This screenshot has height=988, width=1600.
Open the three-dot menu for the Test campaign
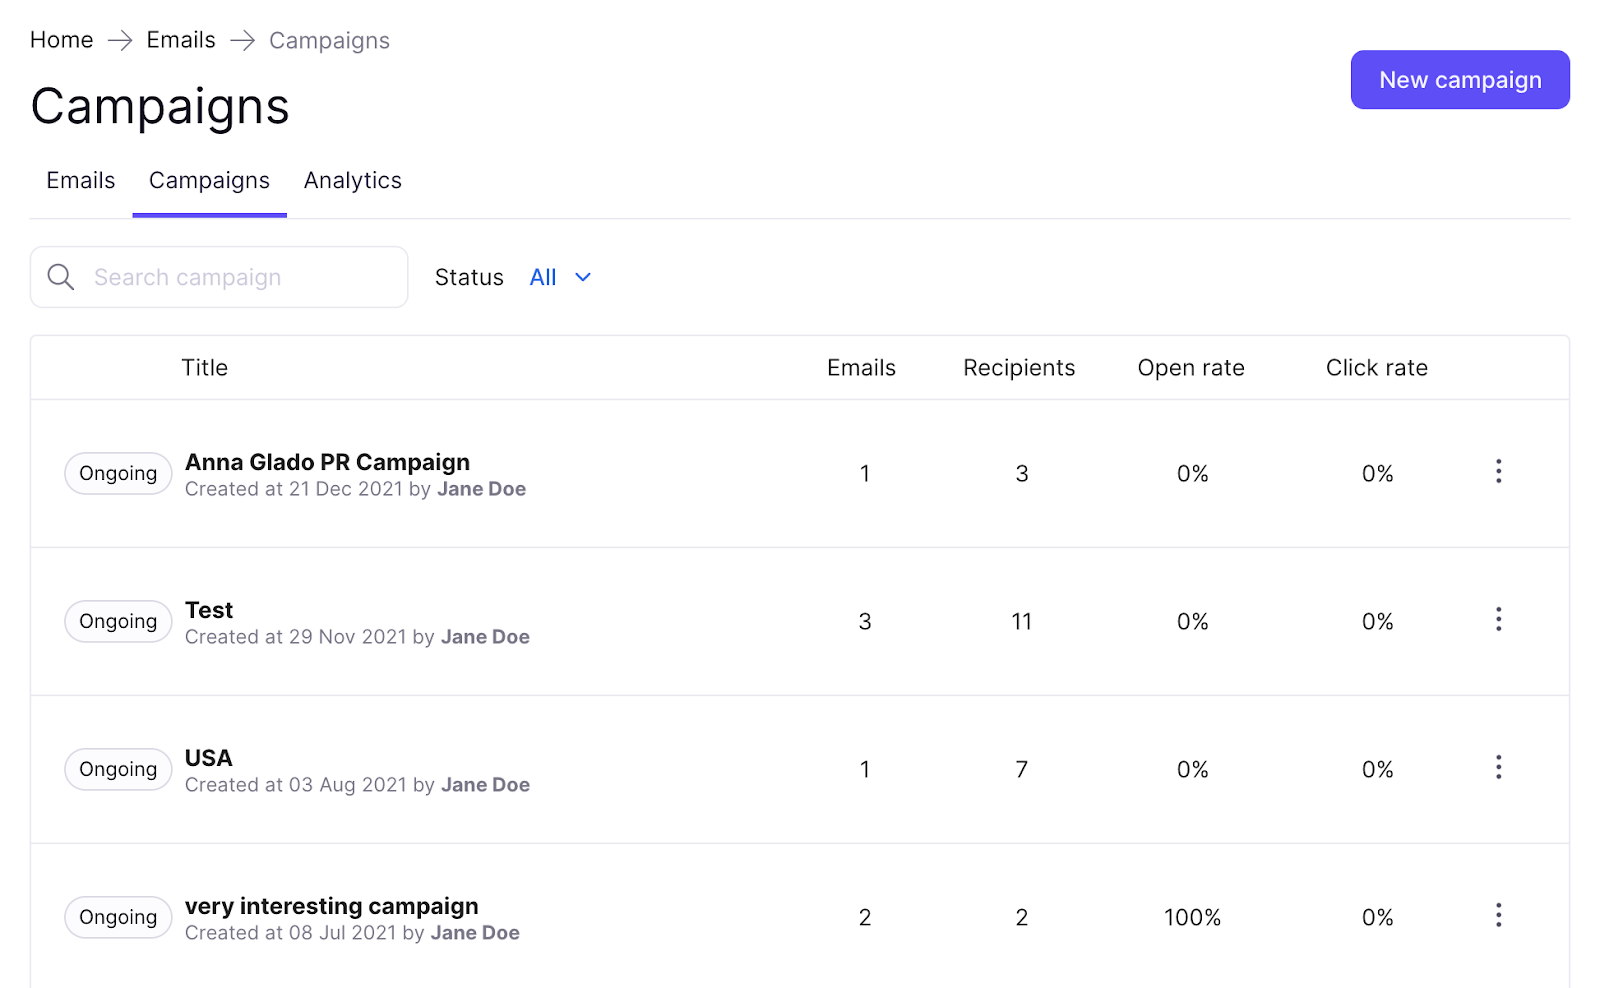coord(1498,620)
